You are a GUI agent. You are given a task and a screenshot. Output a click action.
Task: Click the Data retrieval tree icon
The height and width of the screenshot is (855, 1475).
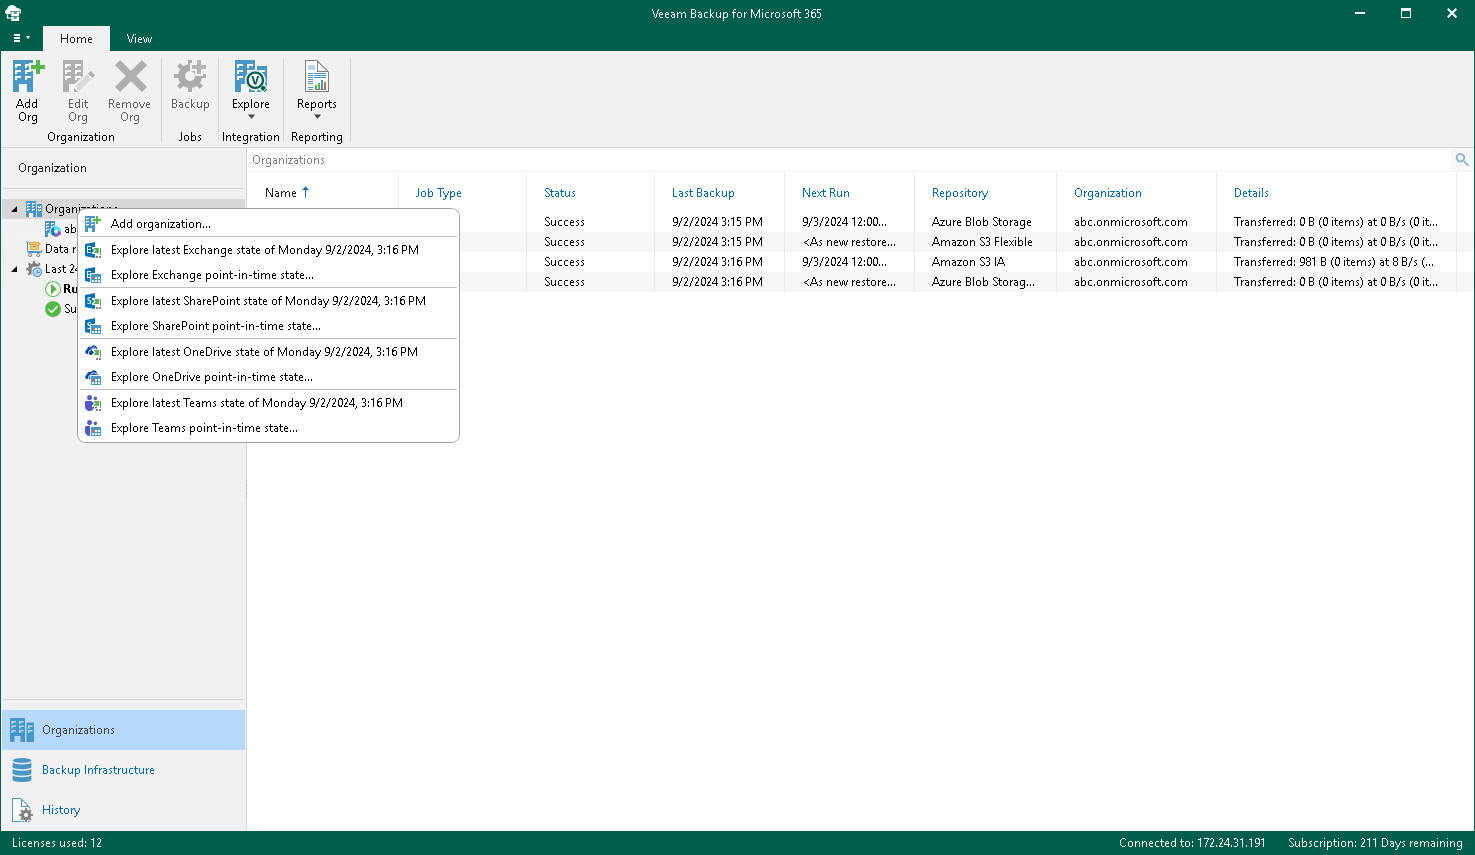[34, 249]
